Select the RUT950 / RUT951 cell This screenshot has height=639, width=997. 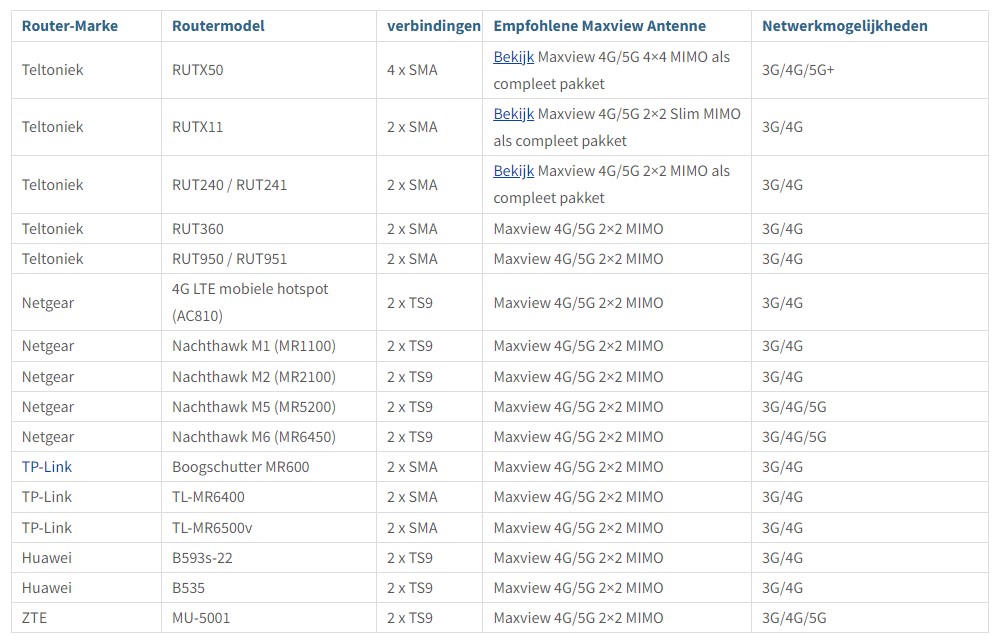(229, 259)
